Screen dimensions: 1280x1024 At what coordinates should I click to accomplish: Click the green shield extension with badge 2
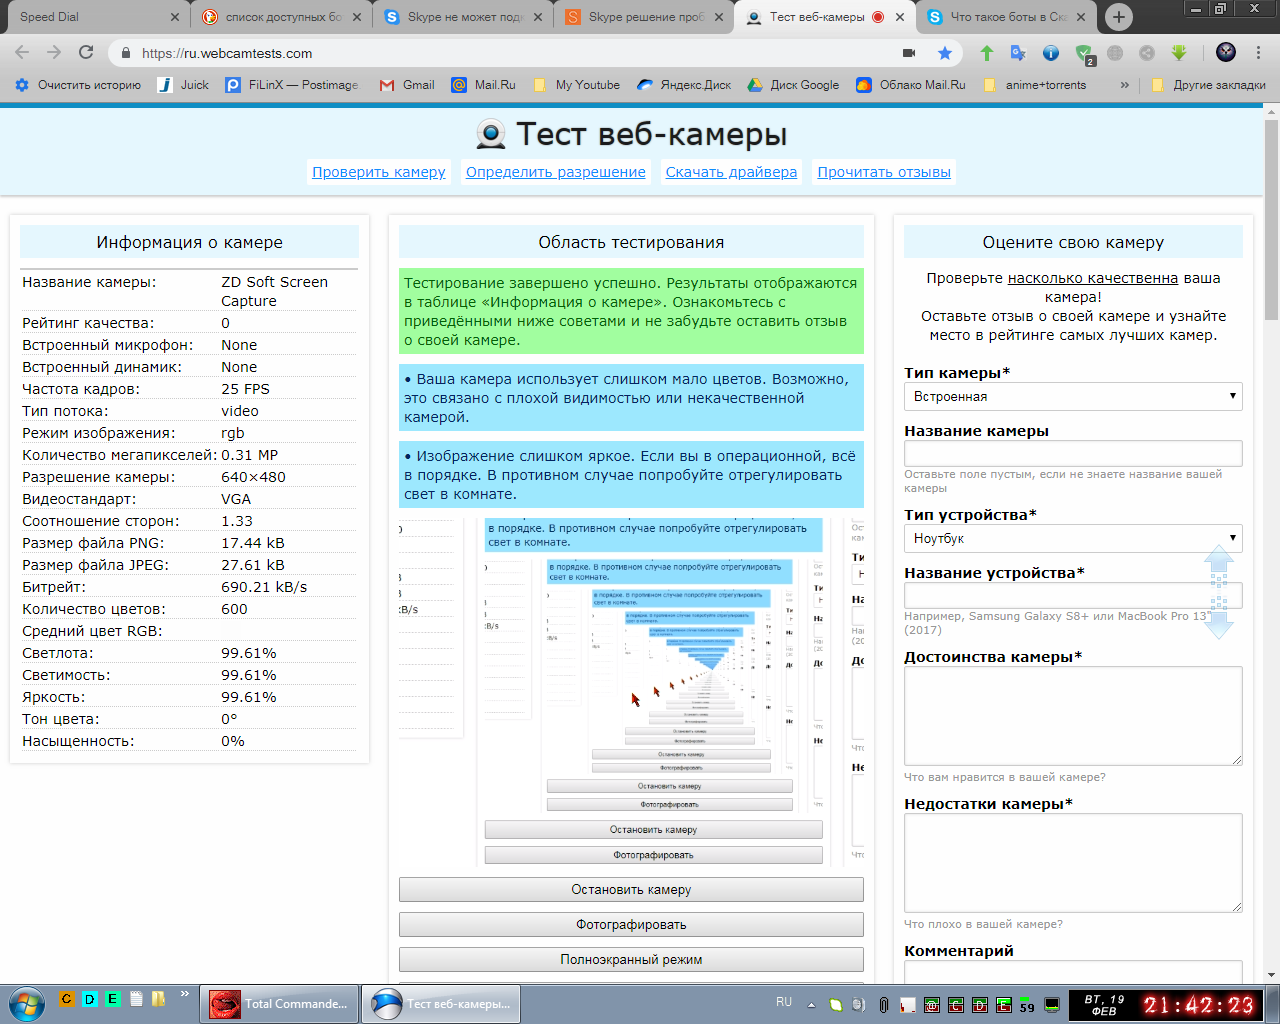(1084, 54)
